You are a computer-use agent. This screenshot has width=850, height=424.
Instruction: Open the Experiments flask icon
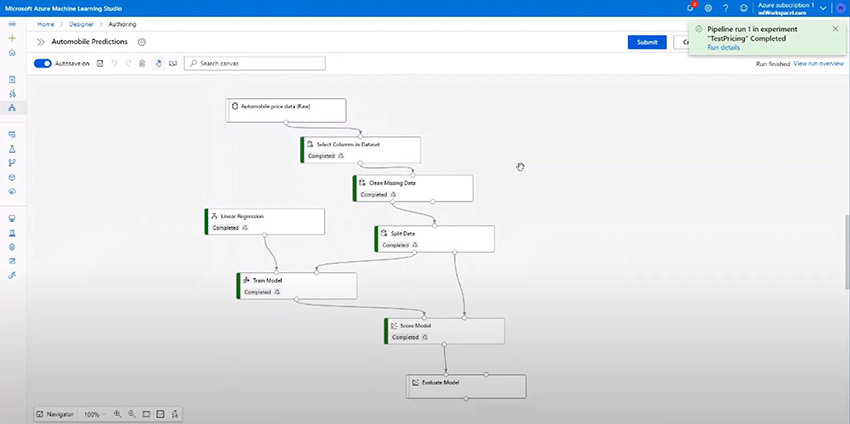12,149
